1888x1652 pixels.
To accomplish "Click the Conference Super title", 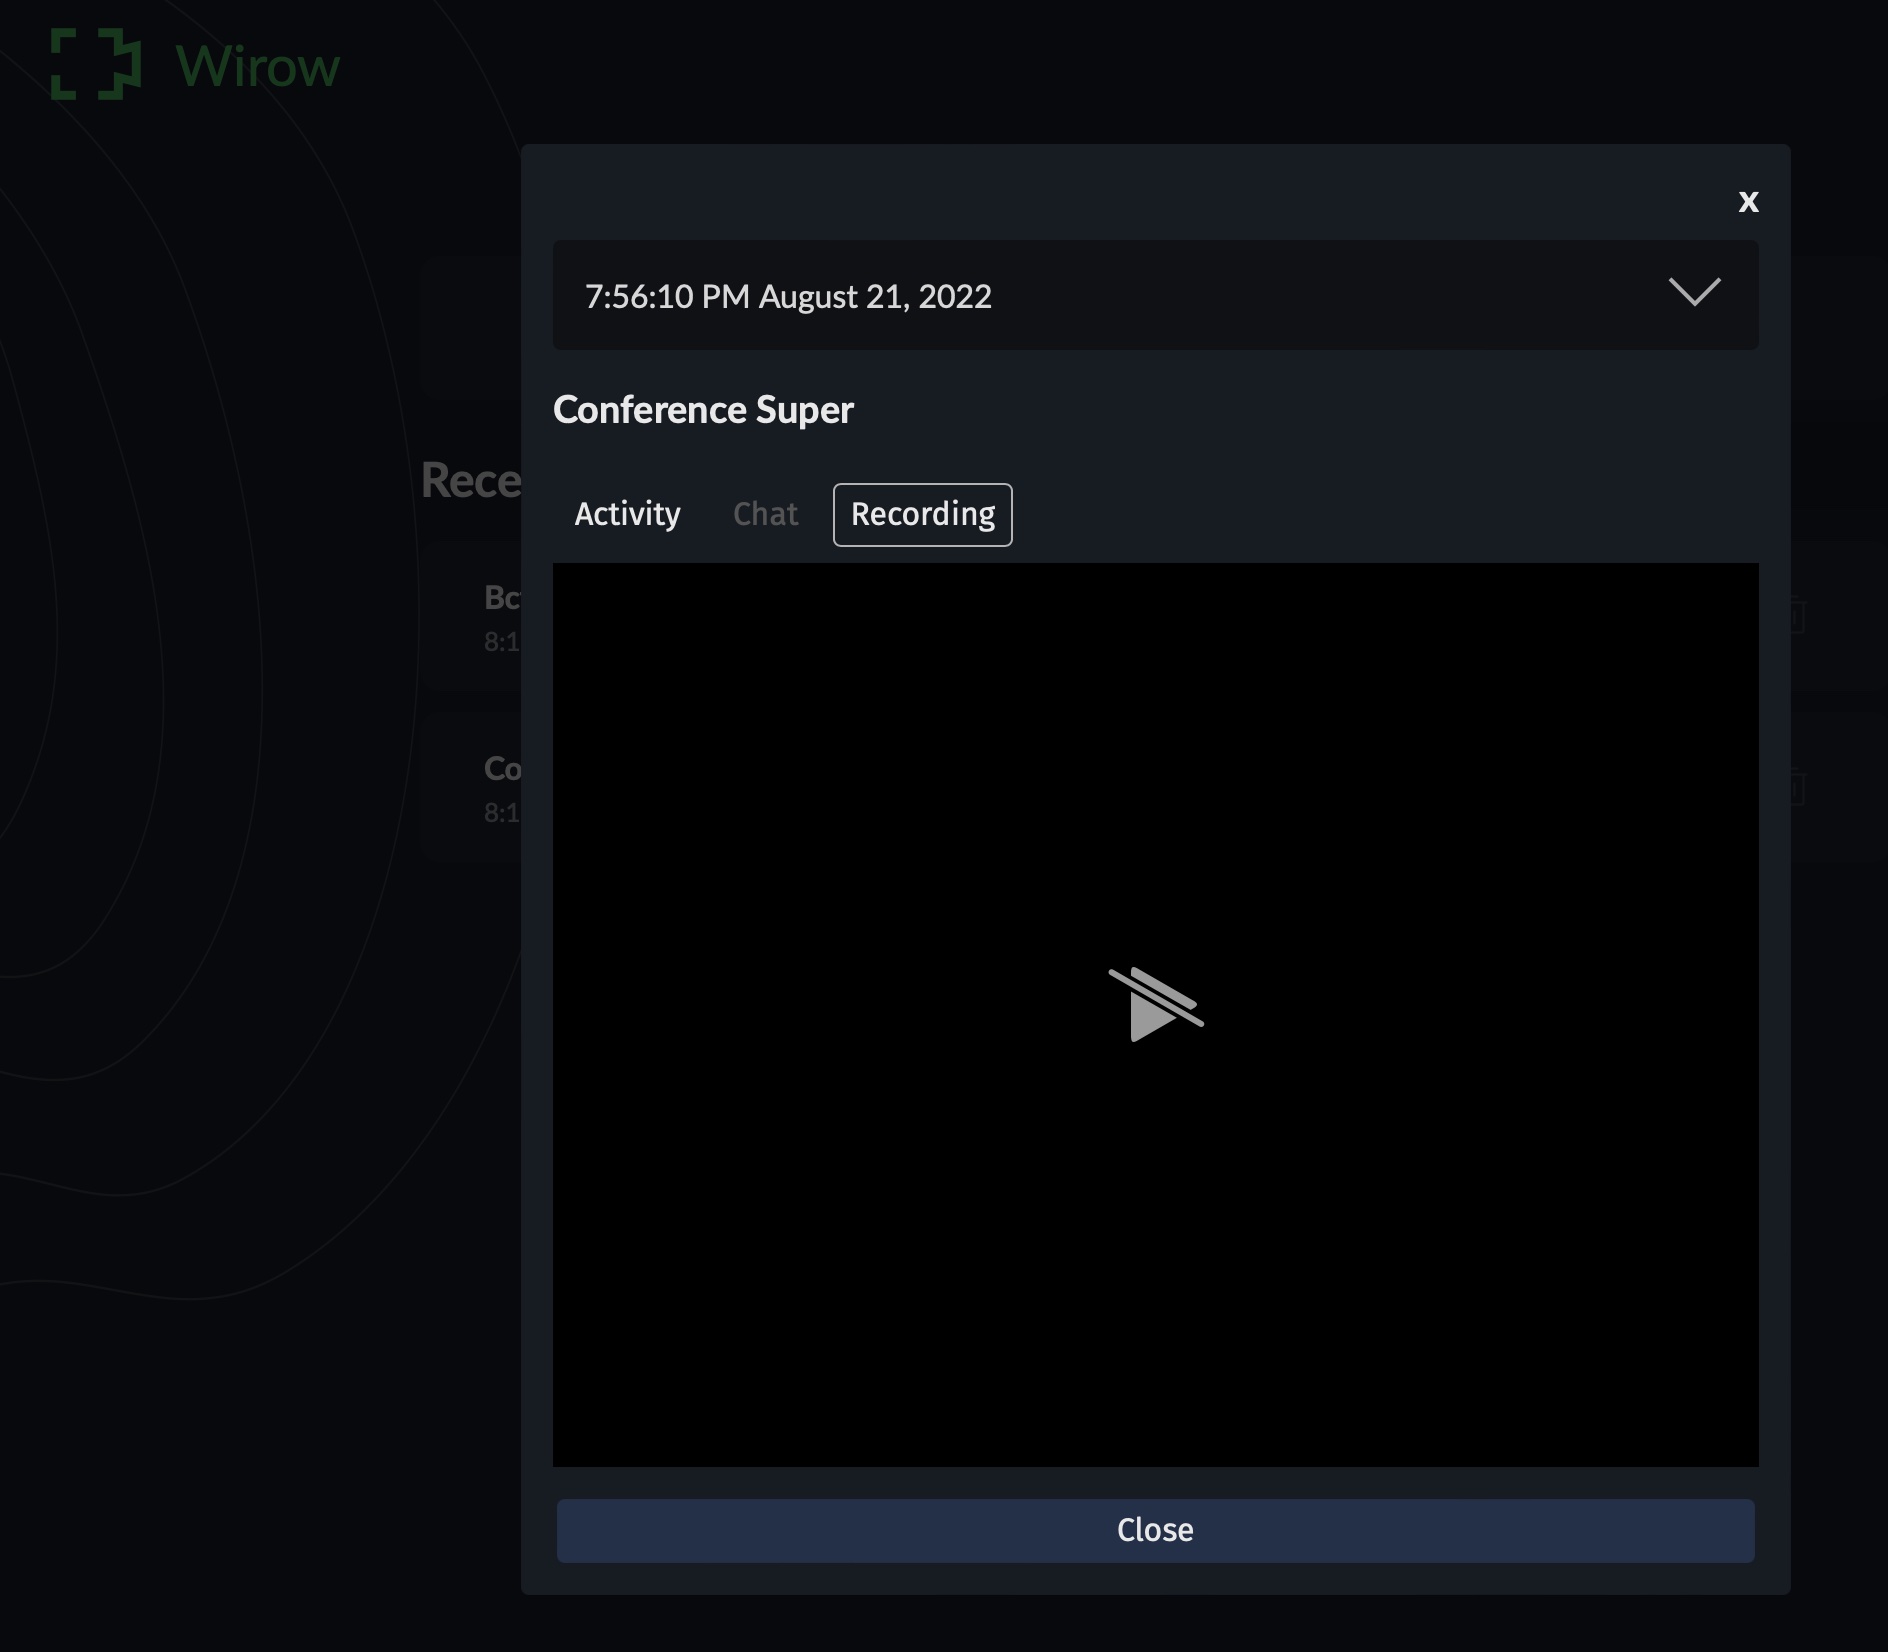I will 704,409.
